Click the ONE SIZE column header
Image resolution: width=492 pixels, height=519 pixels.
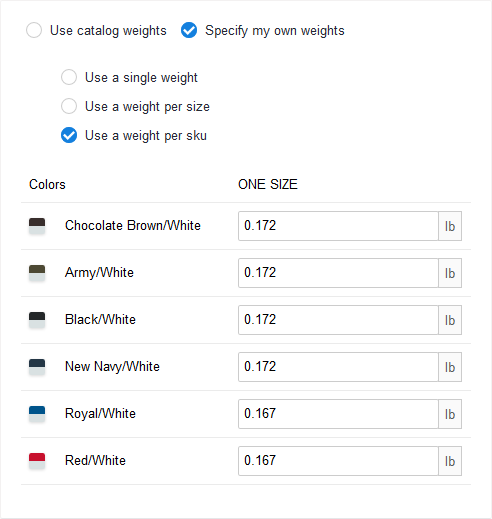click(x=268, y=184)
